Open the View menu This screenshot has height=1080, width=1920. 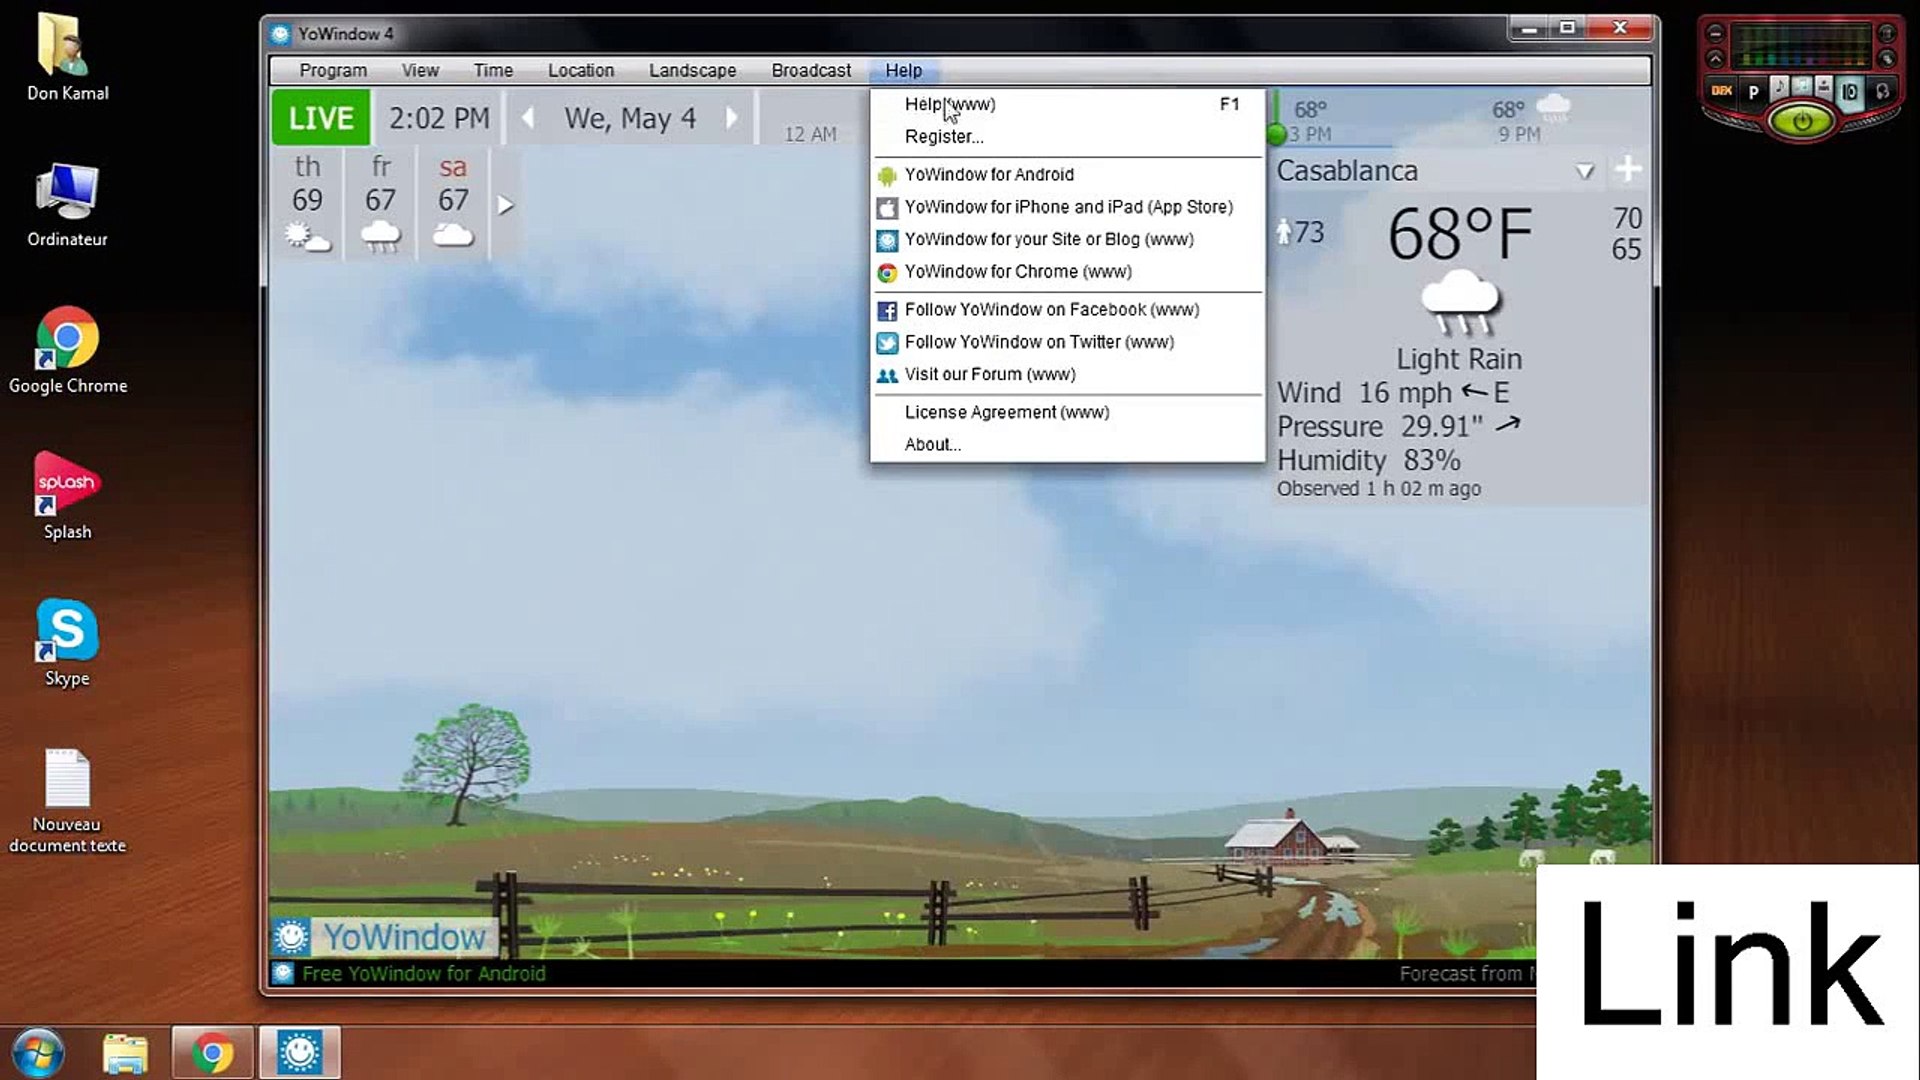point(420,70)
